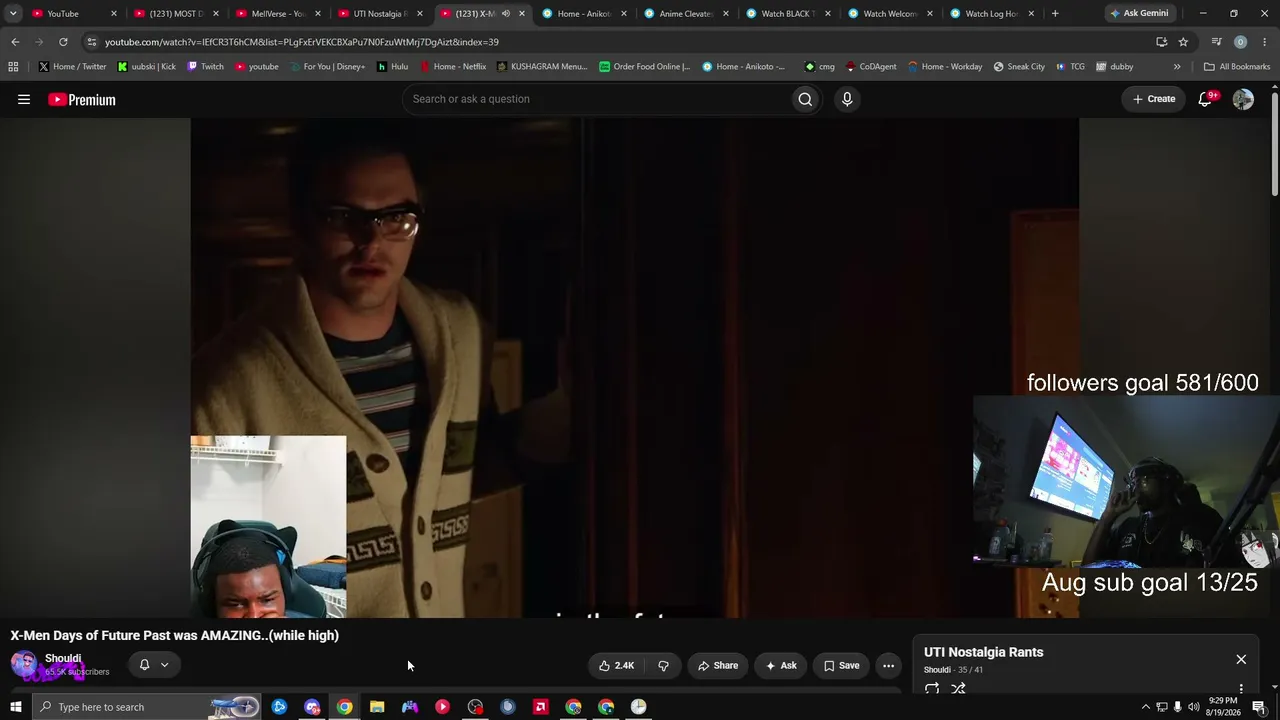Go back in browser history

15,42
